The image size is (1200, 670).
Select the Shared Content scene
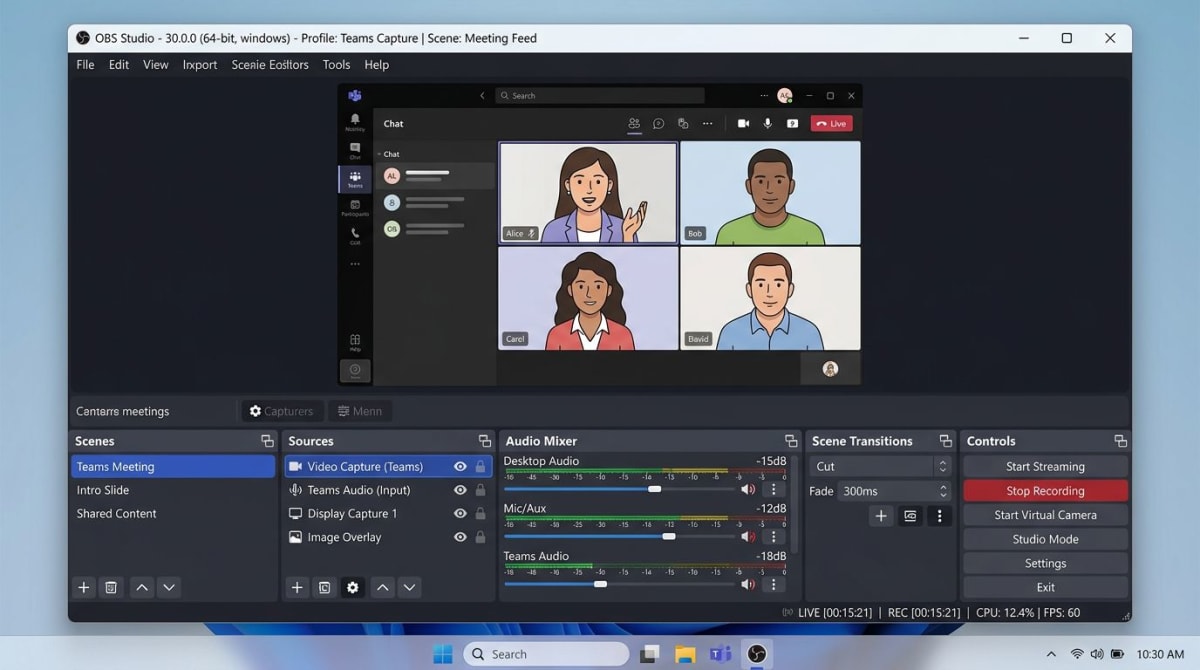[173, 514]
